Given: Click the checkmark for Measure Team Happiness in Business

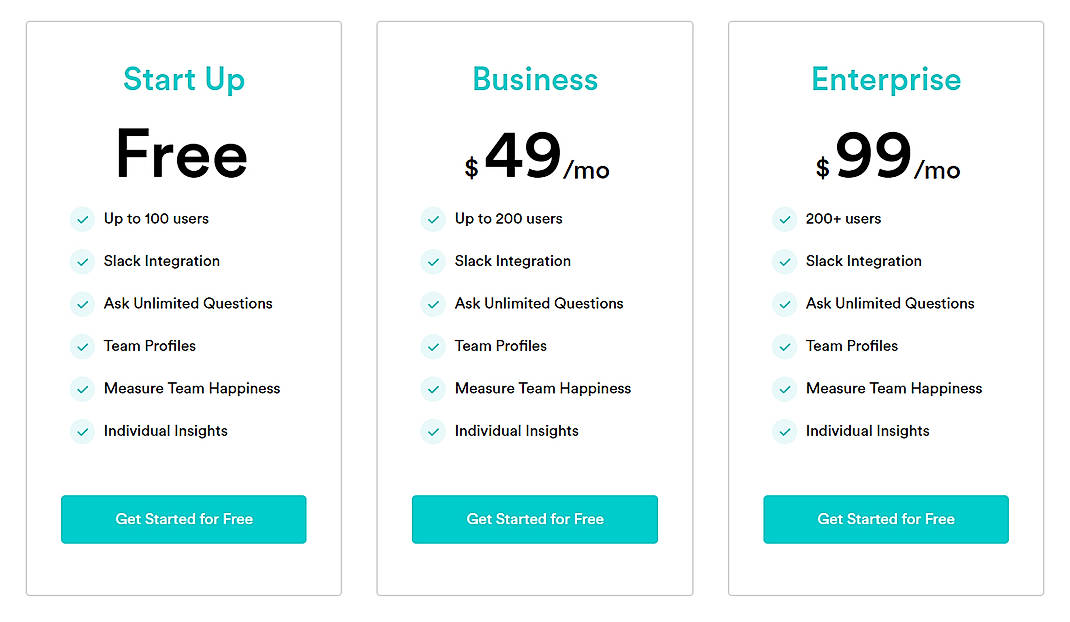Looking at the screenshot, I should (x=433, y=389).
